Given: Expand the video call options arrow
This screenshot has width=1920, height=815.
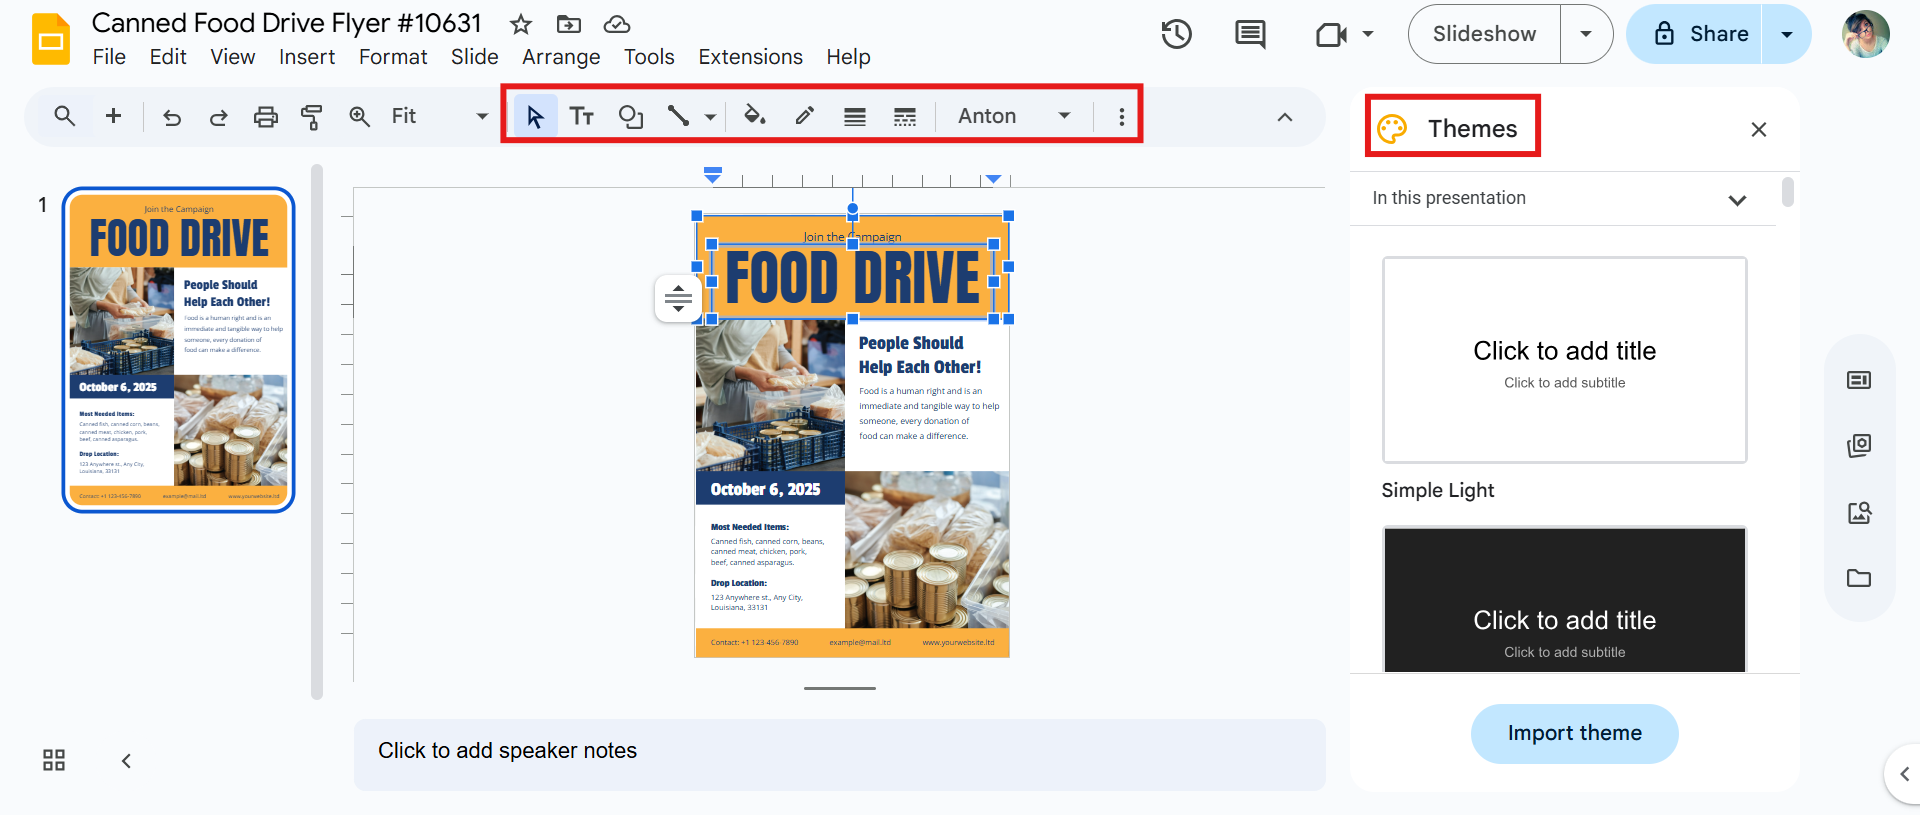Looking at the screenshot, I should 1368,34.
